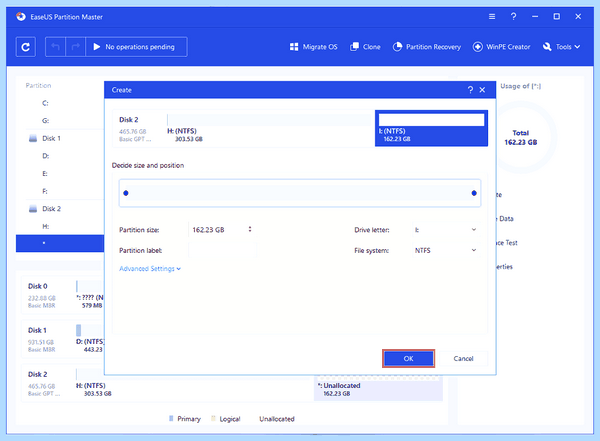Launch the Clone tool
Screen dimensions: 600x441
pyautogui.click(x=365, y=47)
